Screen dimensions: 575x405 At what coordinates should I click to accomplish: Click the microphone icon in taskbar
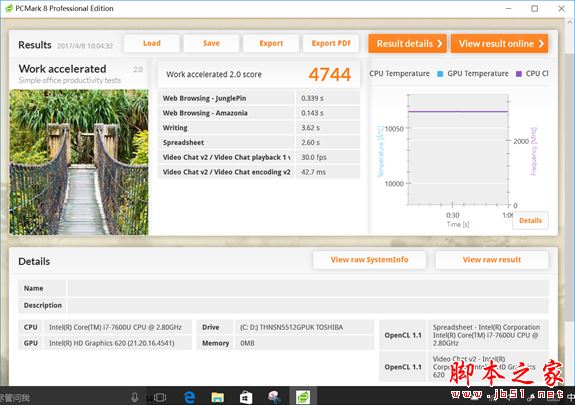(x=135, y=397)
